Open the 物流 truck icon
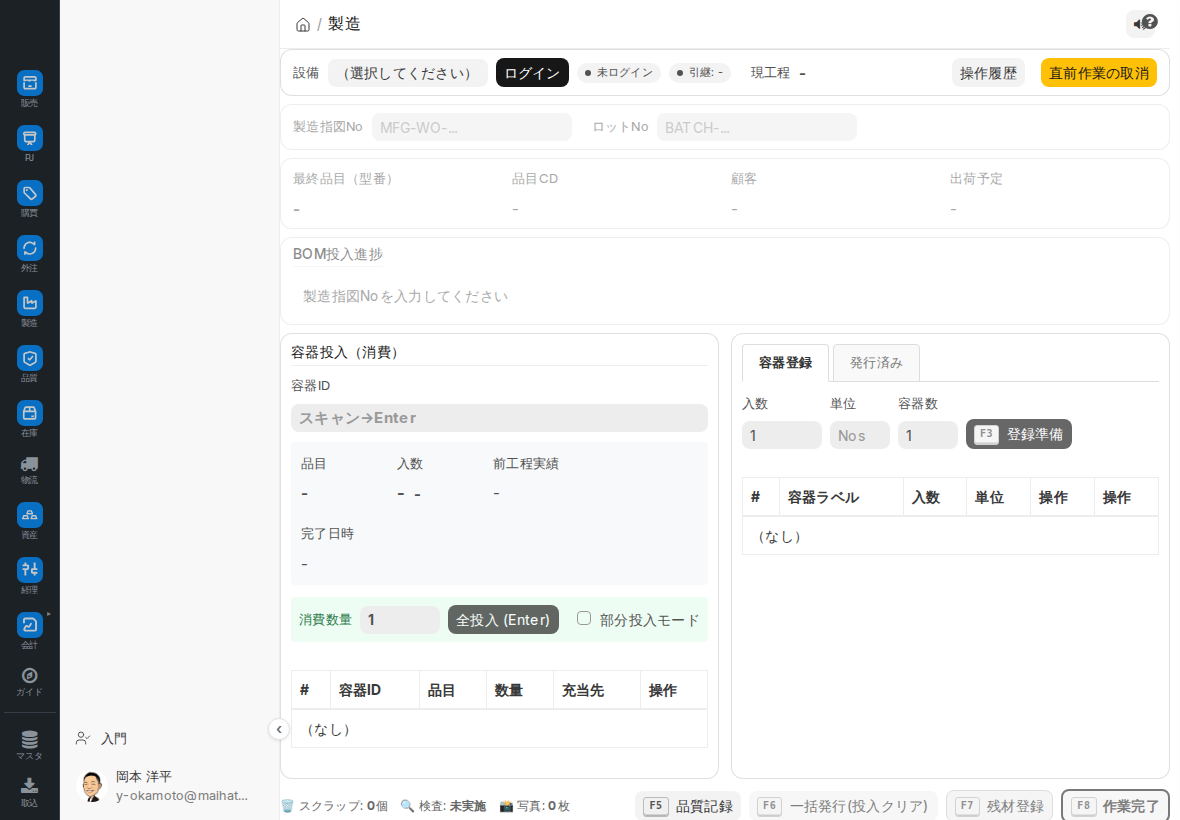Image resolution: width=1180 pixels, height=820 pixels. pos(29,464)
